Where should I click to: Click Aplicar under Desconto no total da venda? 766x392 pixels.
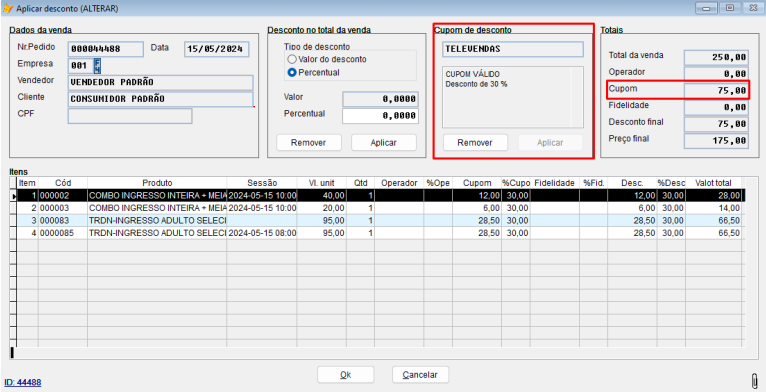click(383, 143)
